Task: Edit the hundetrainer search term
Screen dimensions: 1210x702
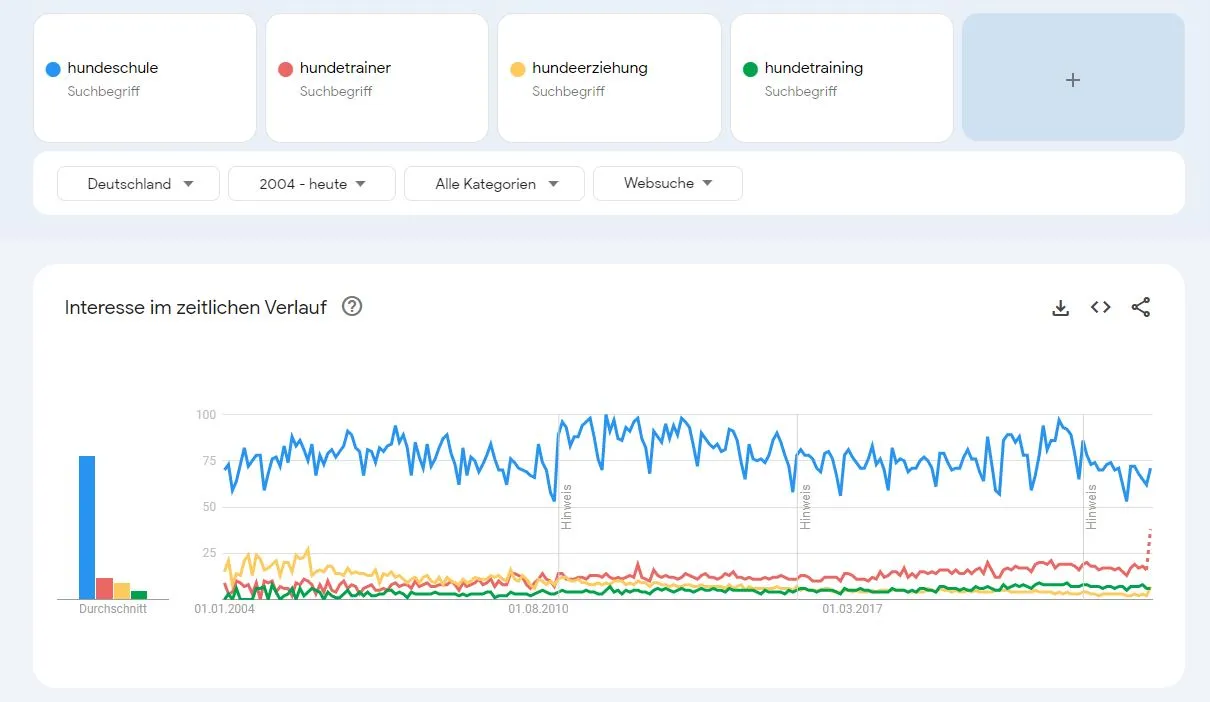Action: pyautogui.click(x=345, y=68)
